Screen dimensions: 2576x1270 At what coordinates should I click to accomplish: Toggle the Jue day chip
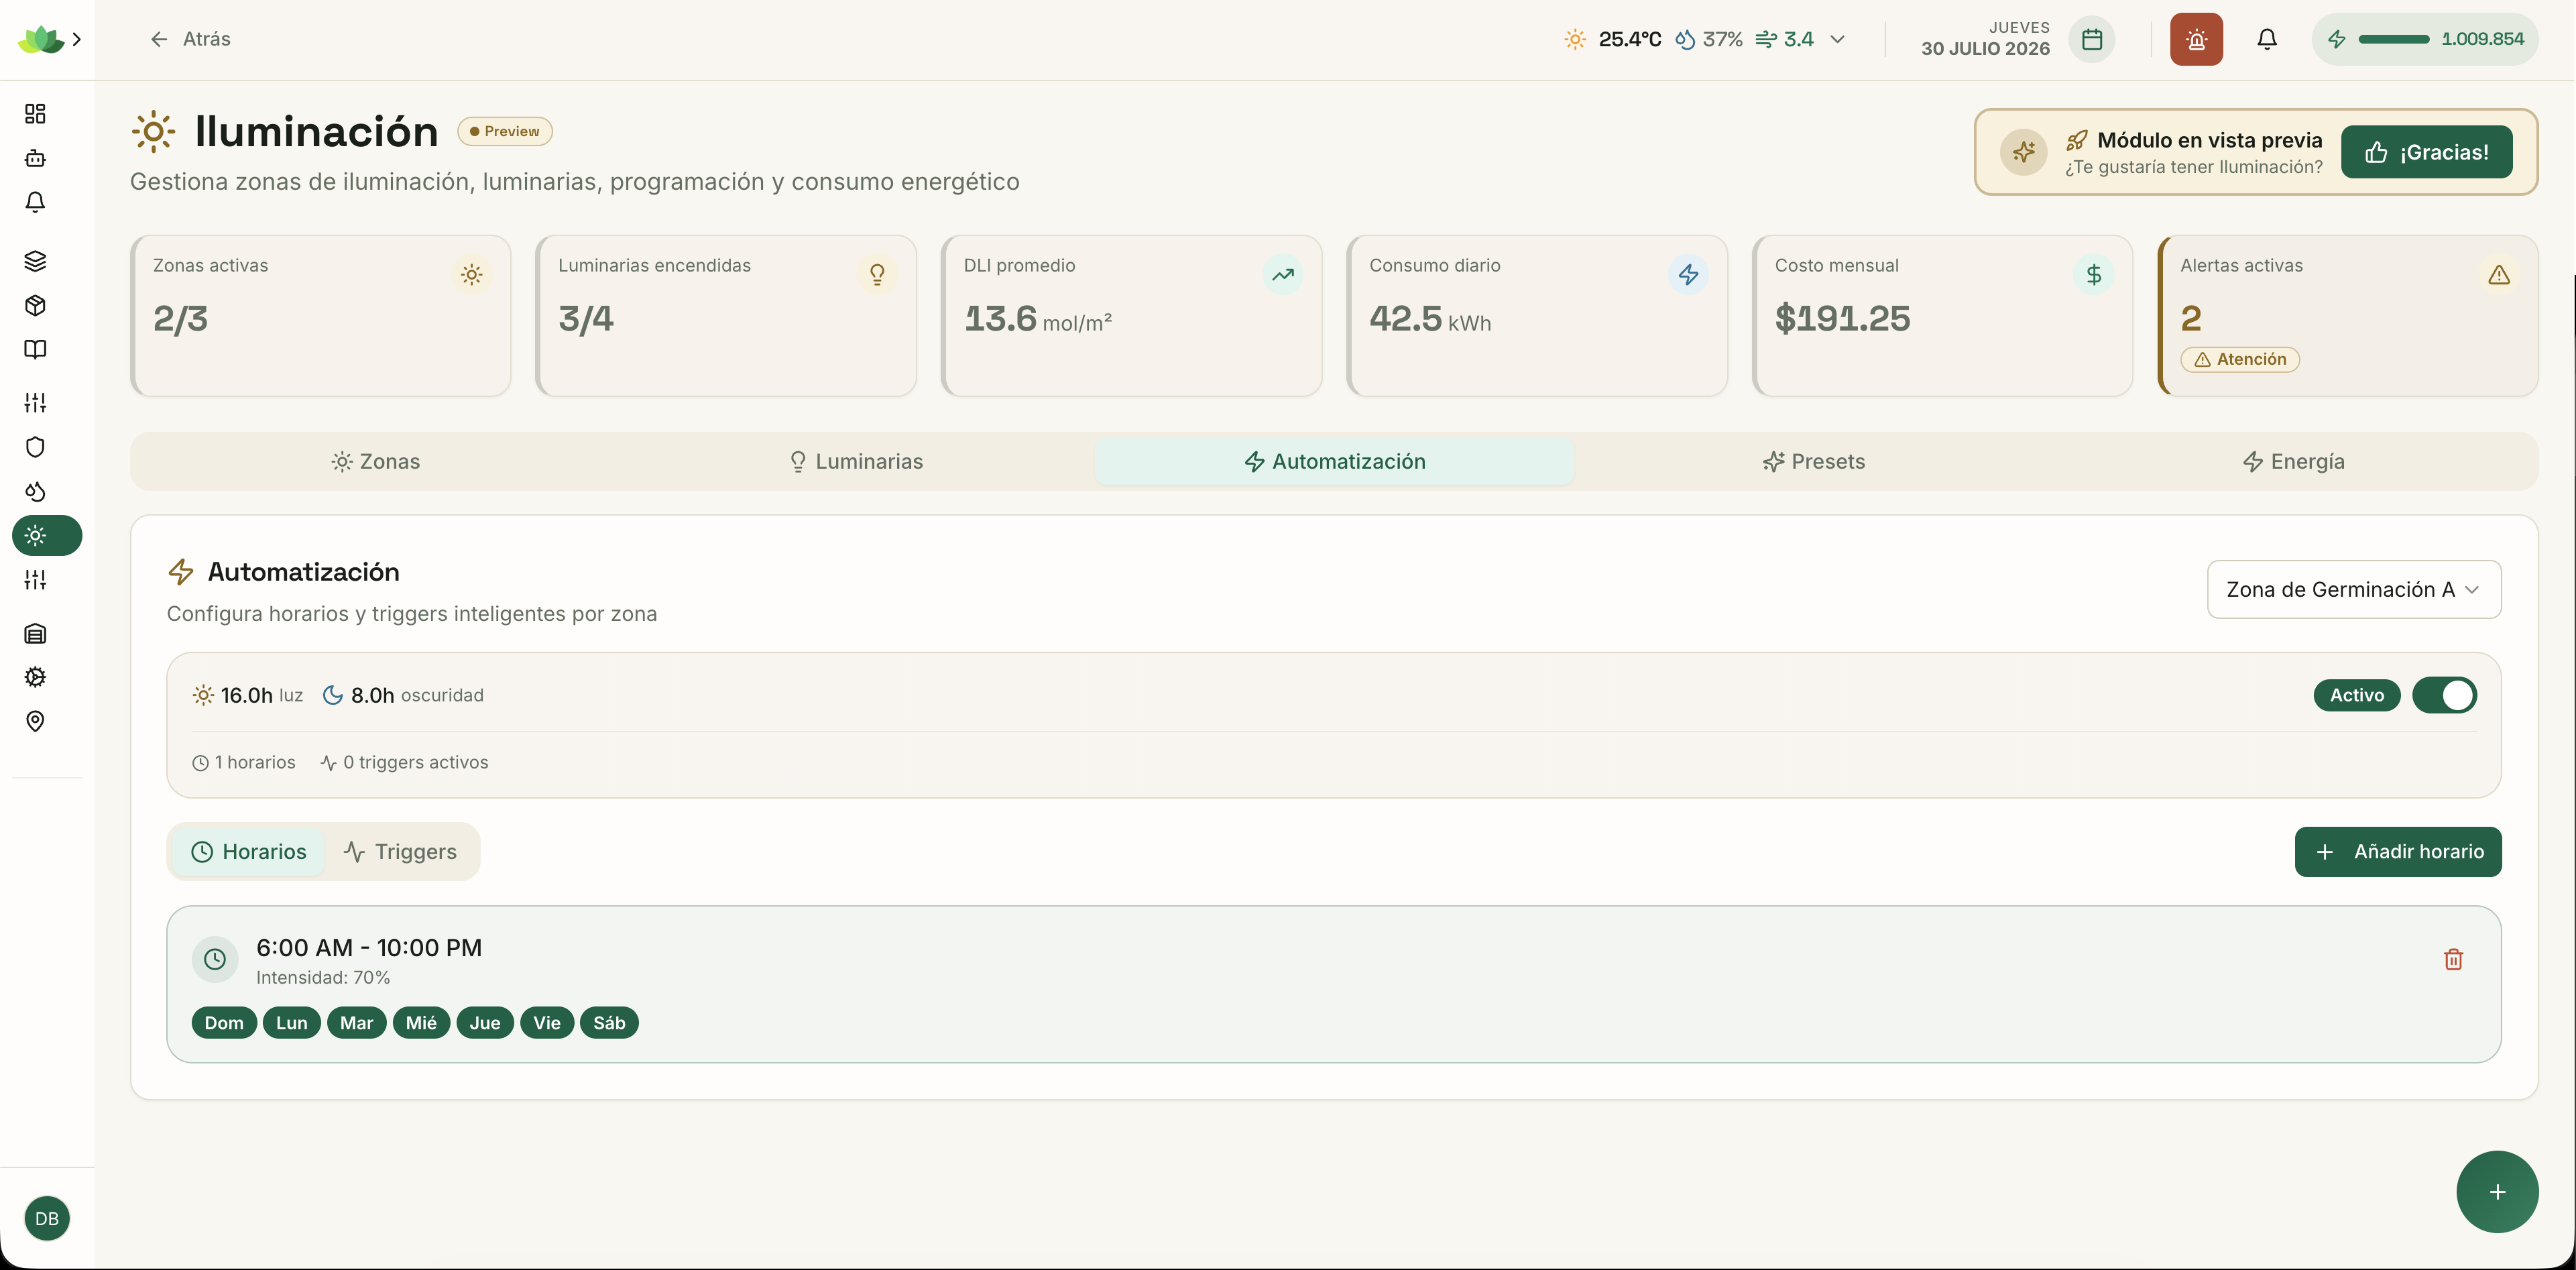485,1022
